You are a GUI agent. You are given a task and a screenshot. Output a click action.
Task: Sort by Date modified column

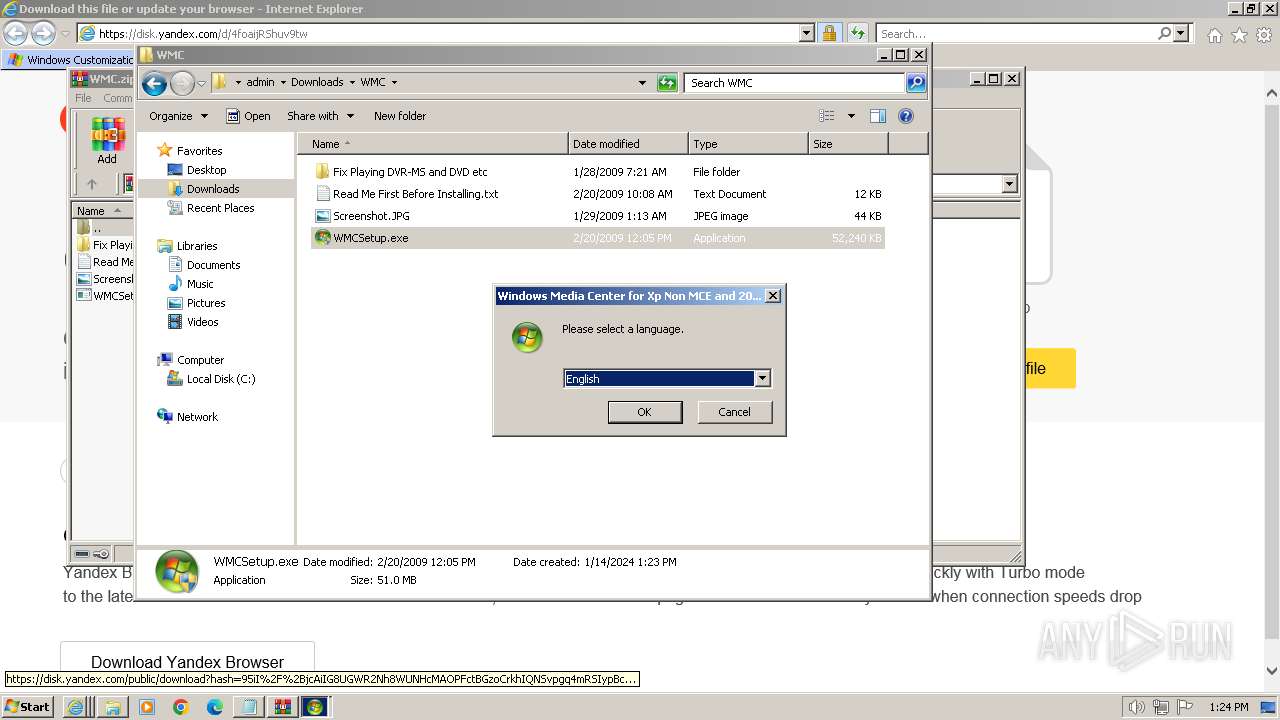pos(628,144)
